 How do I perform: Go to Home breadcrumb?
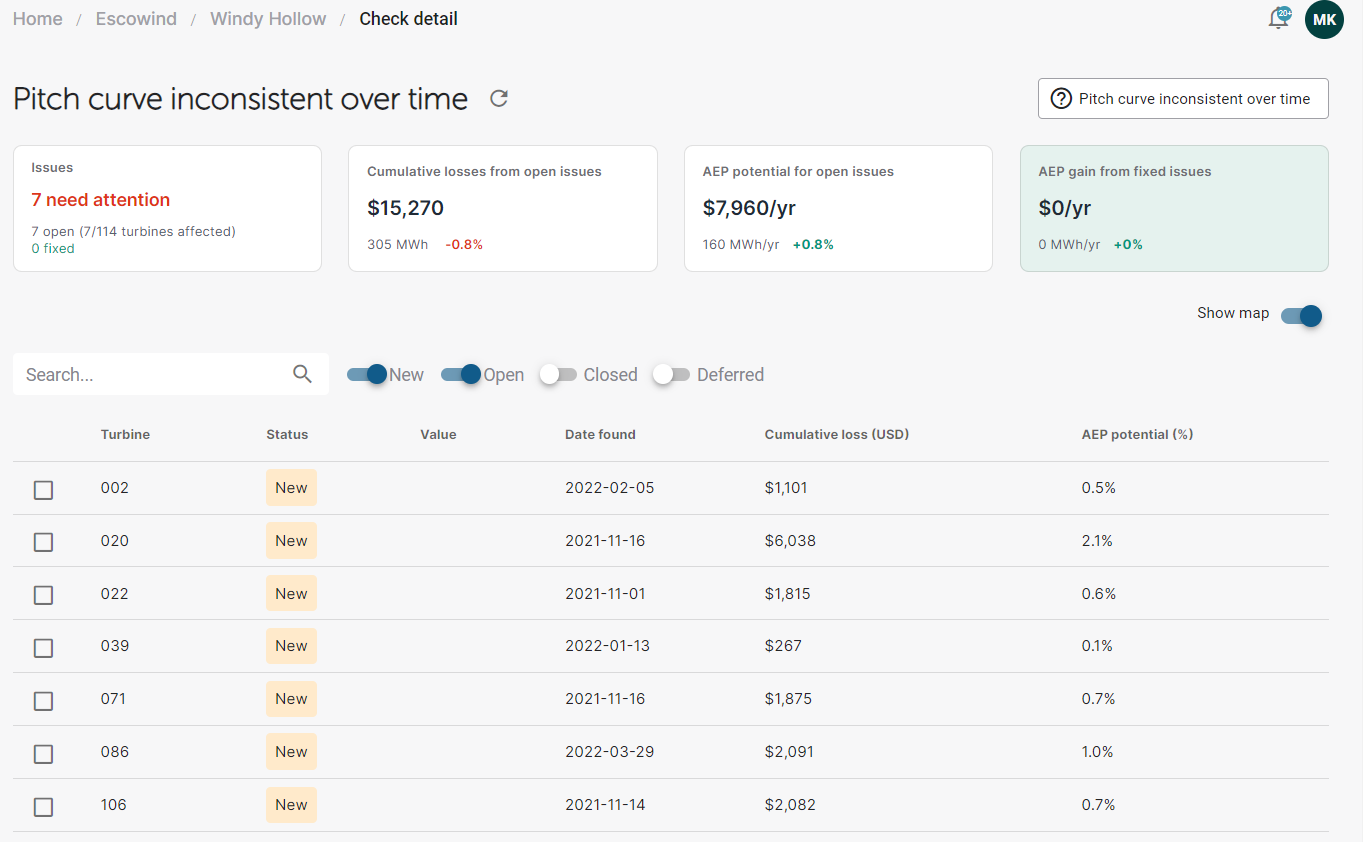(x=38, y=19)
